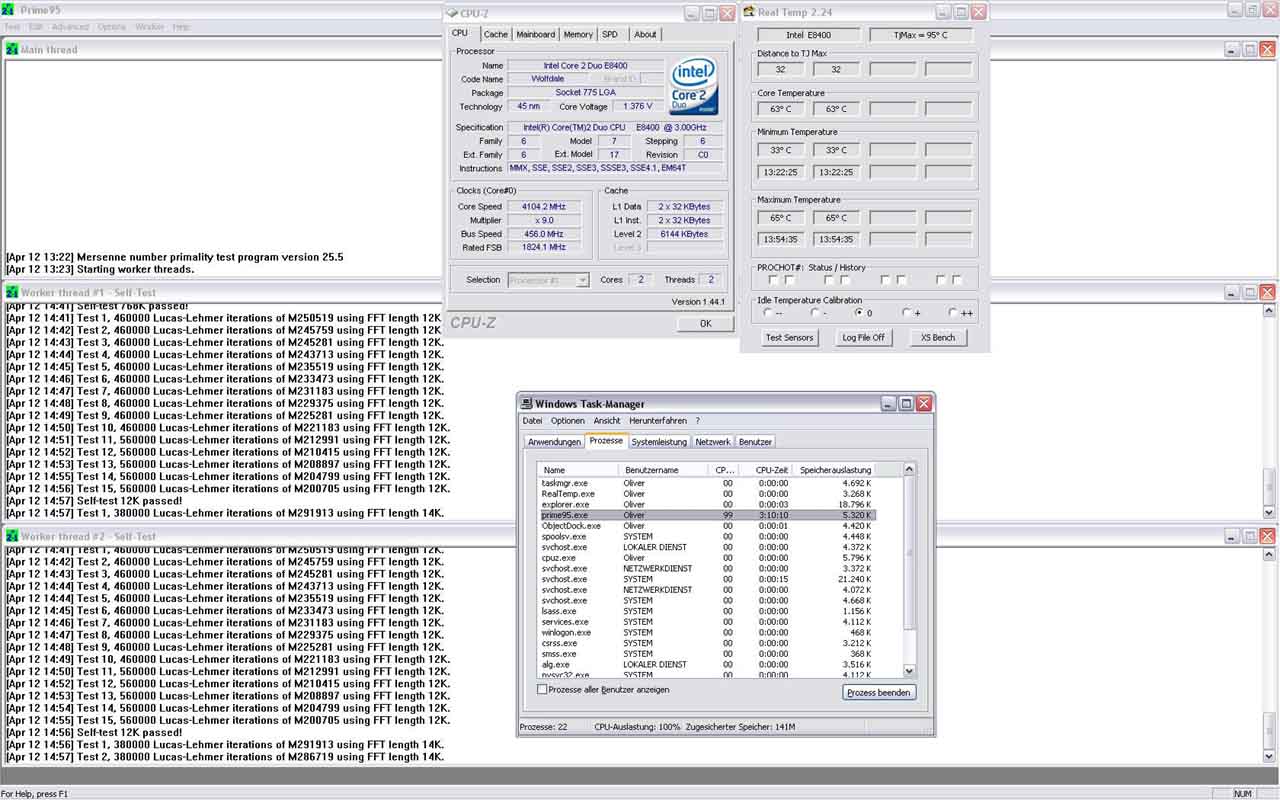Switch to the Netzwerk tab in Task-Manager
The width and height of the screenshot is (1280, 800).
pos(713,442)
